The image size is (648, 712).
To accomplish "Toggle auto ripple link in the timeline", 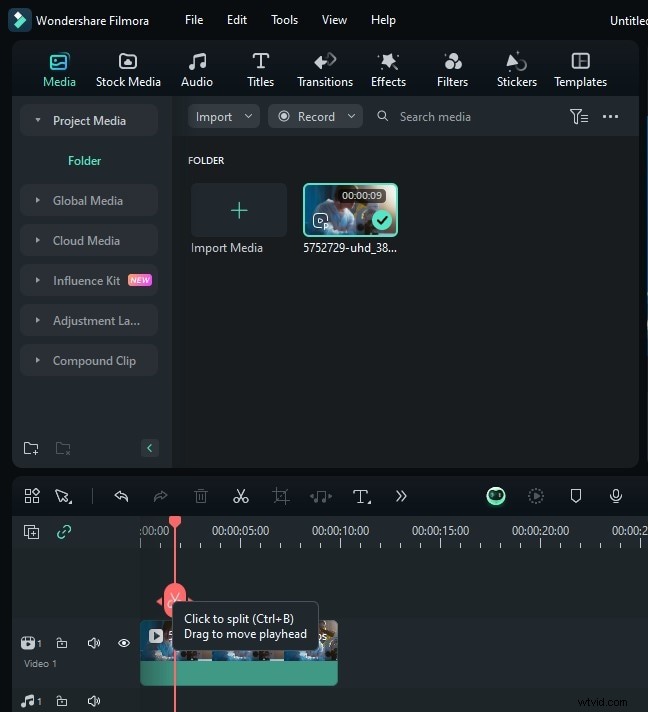I will tap(64, 532).
